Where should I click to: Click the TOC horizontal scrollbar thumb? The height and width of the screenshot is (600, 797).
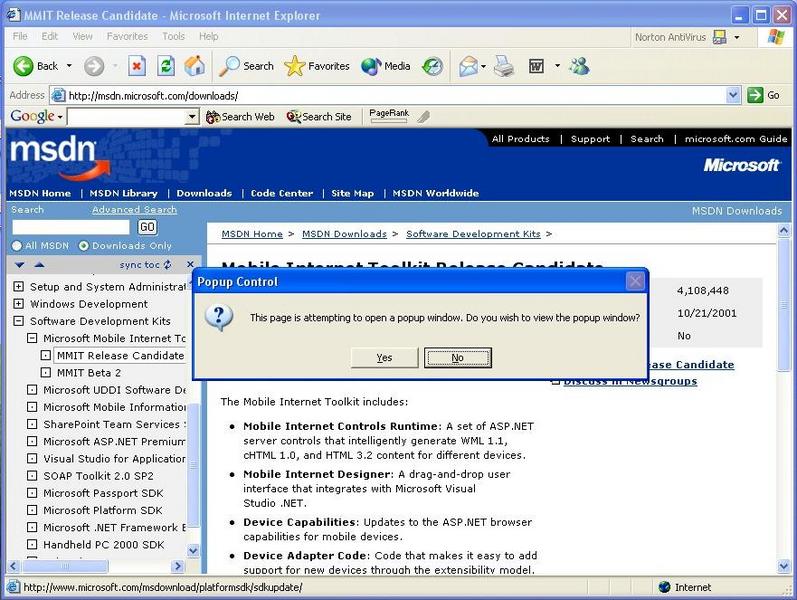[65, 566]
